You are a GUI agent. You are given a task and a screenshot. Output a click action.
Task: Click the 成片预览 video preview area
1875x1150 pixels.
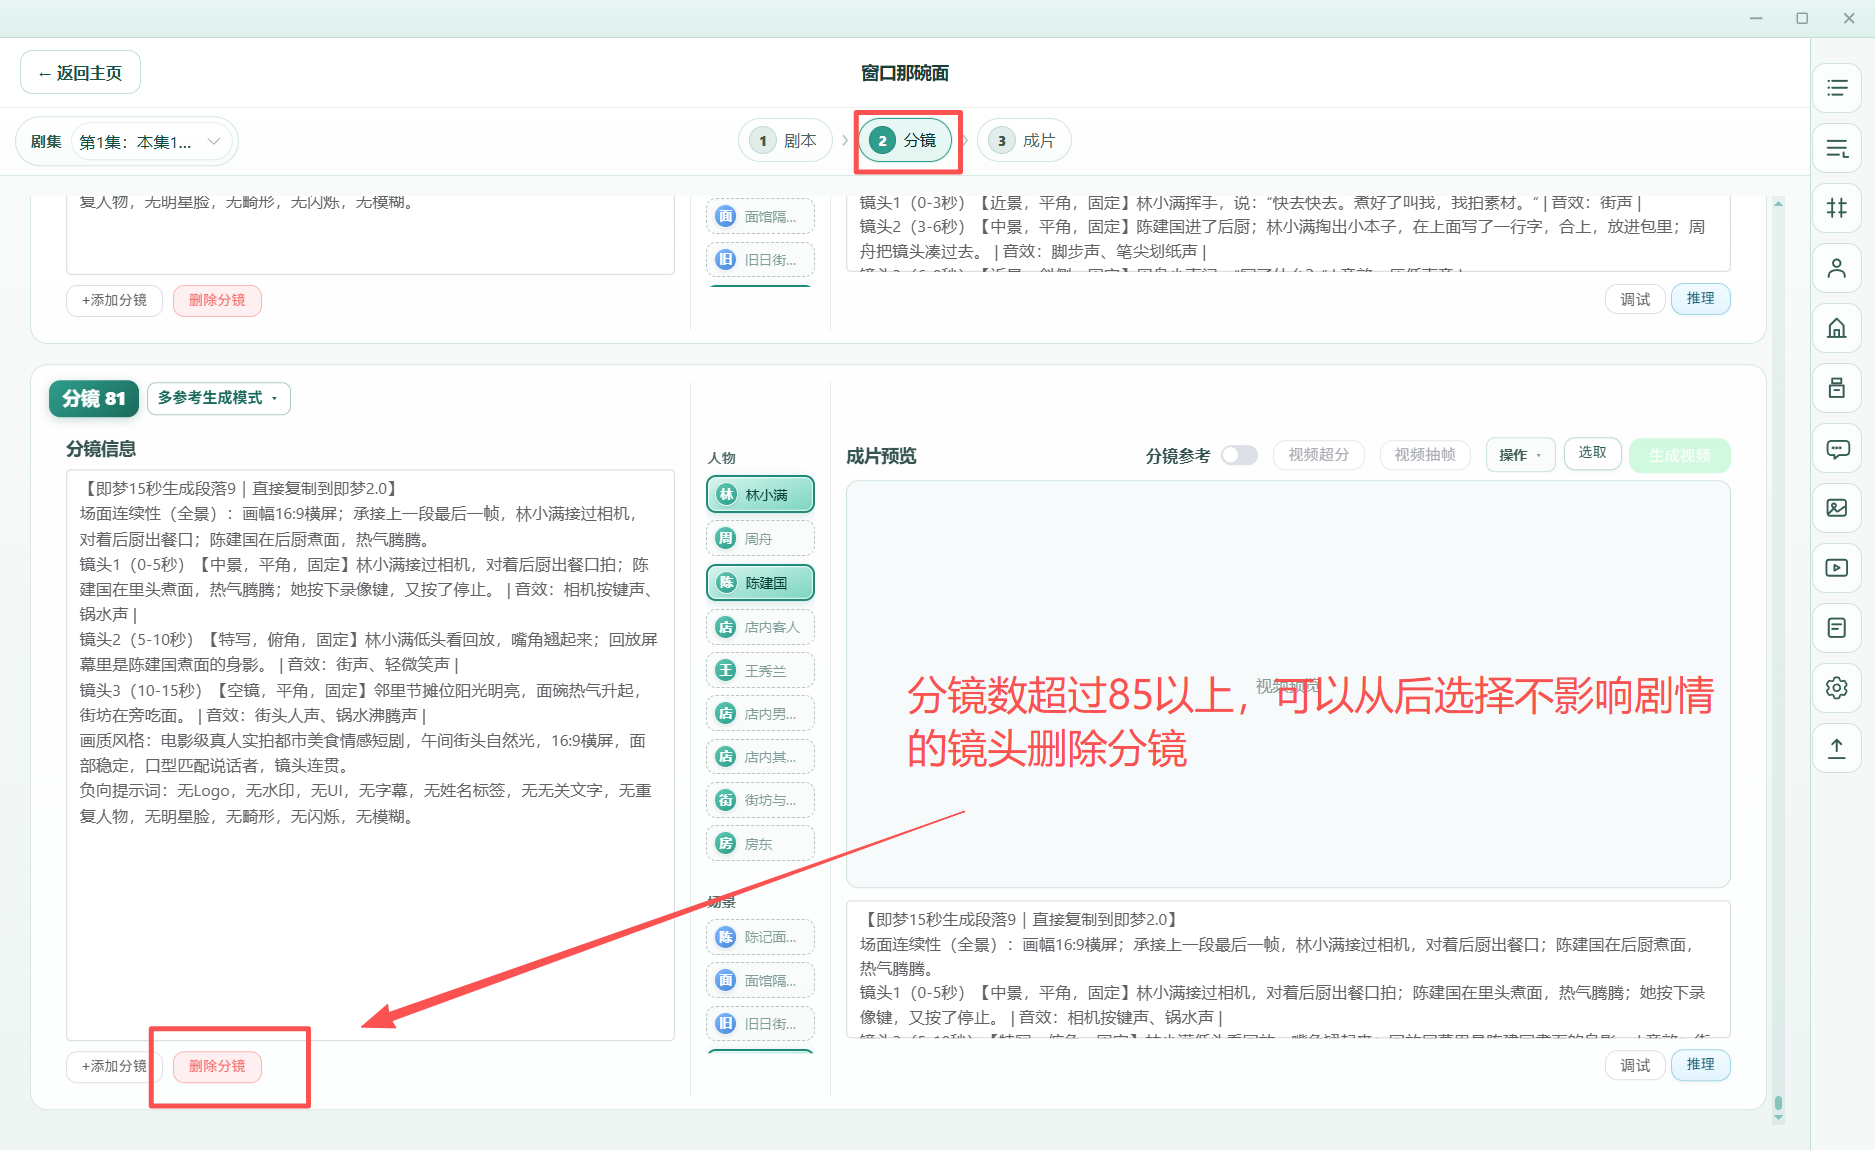pyautogui.click(x=1288, y=684)
